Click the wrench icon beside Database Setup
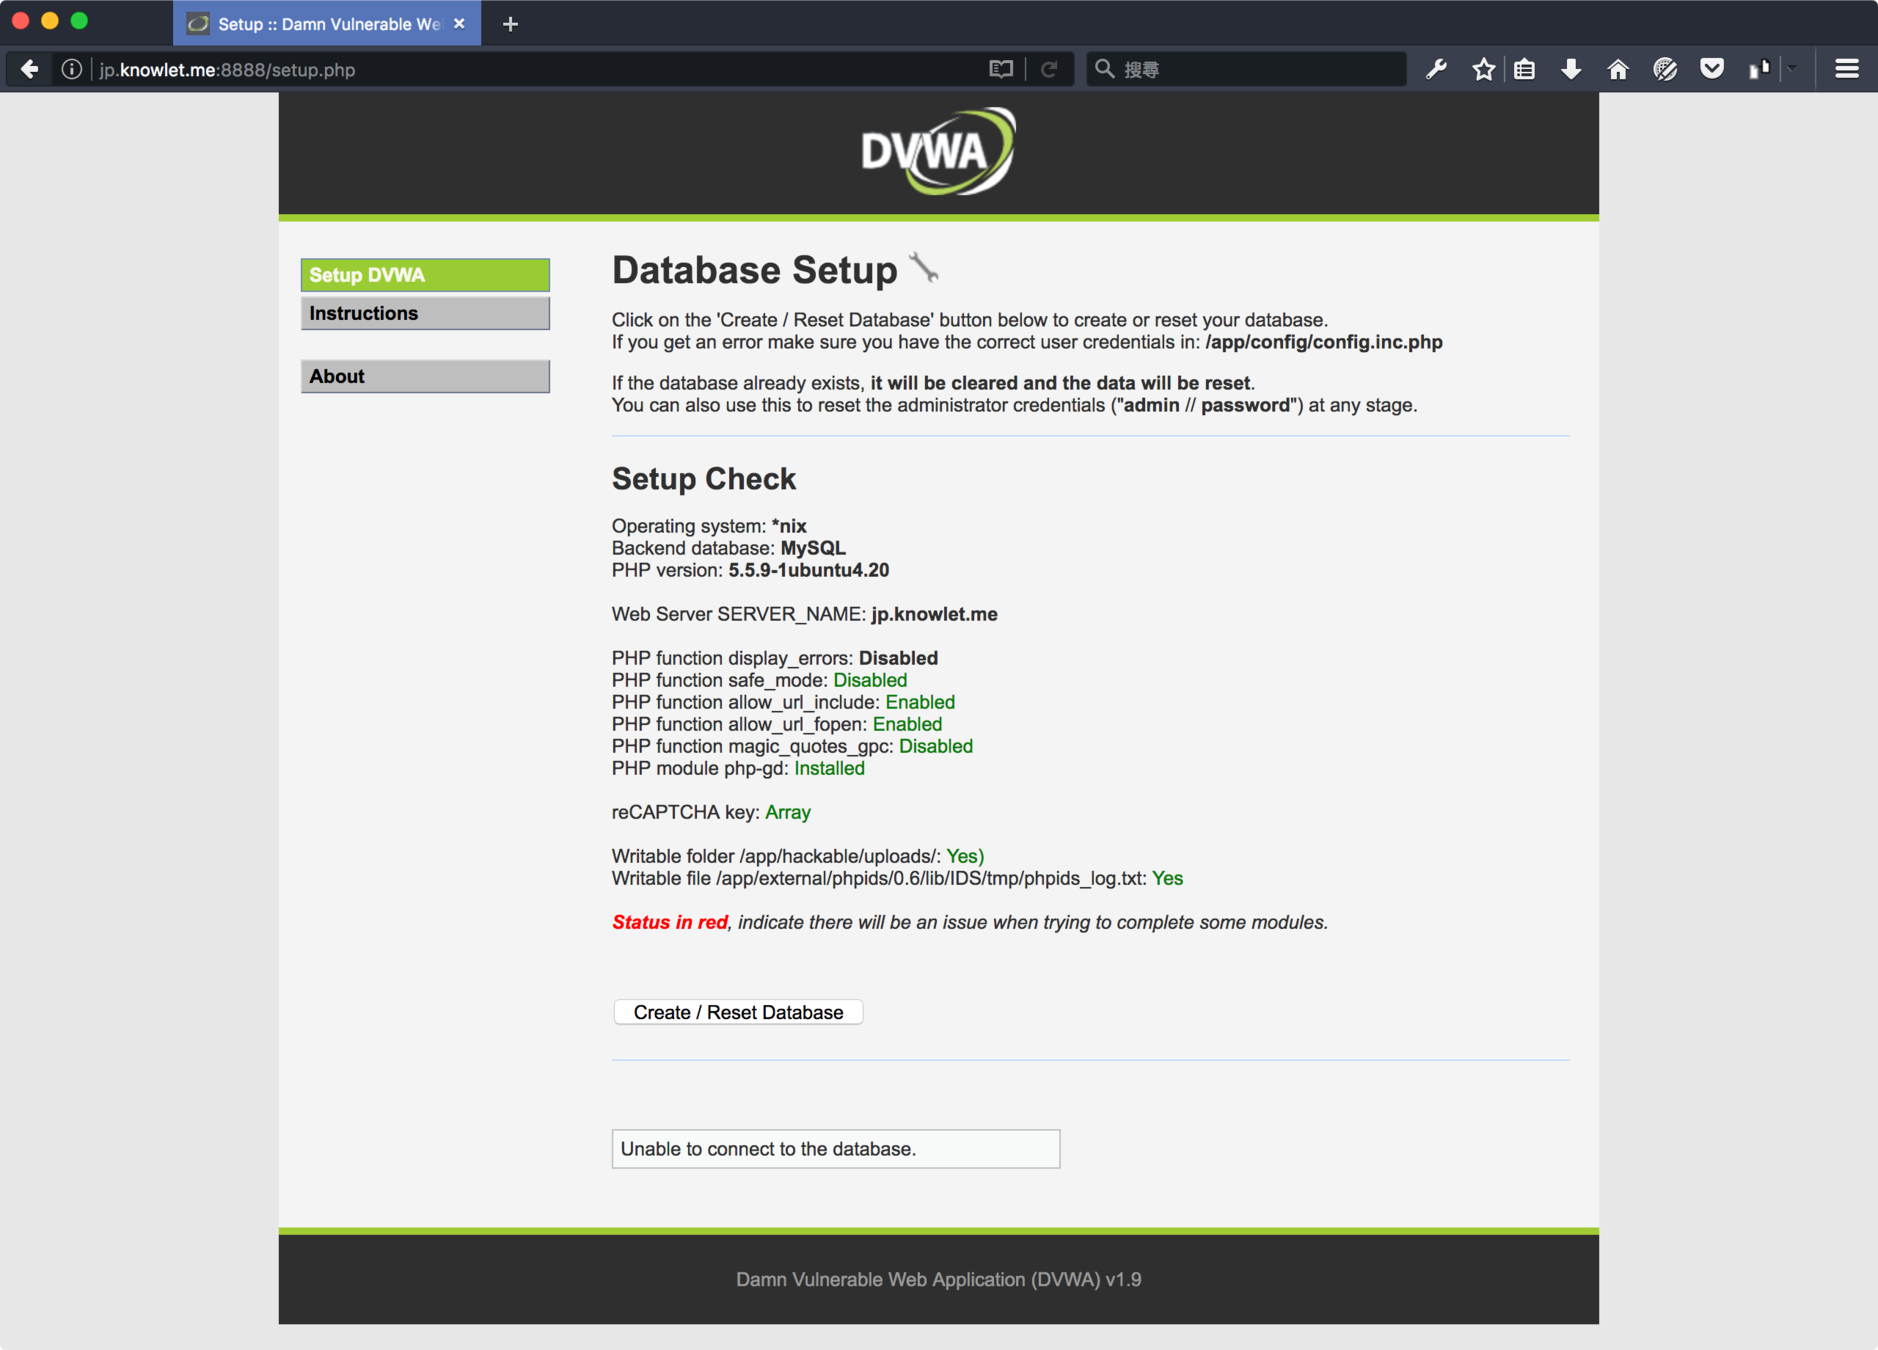Image resolution: width=1878 pixels, height=1350 pixels. [x=923, y=268]
